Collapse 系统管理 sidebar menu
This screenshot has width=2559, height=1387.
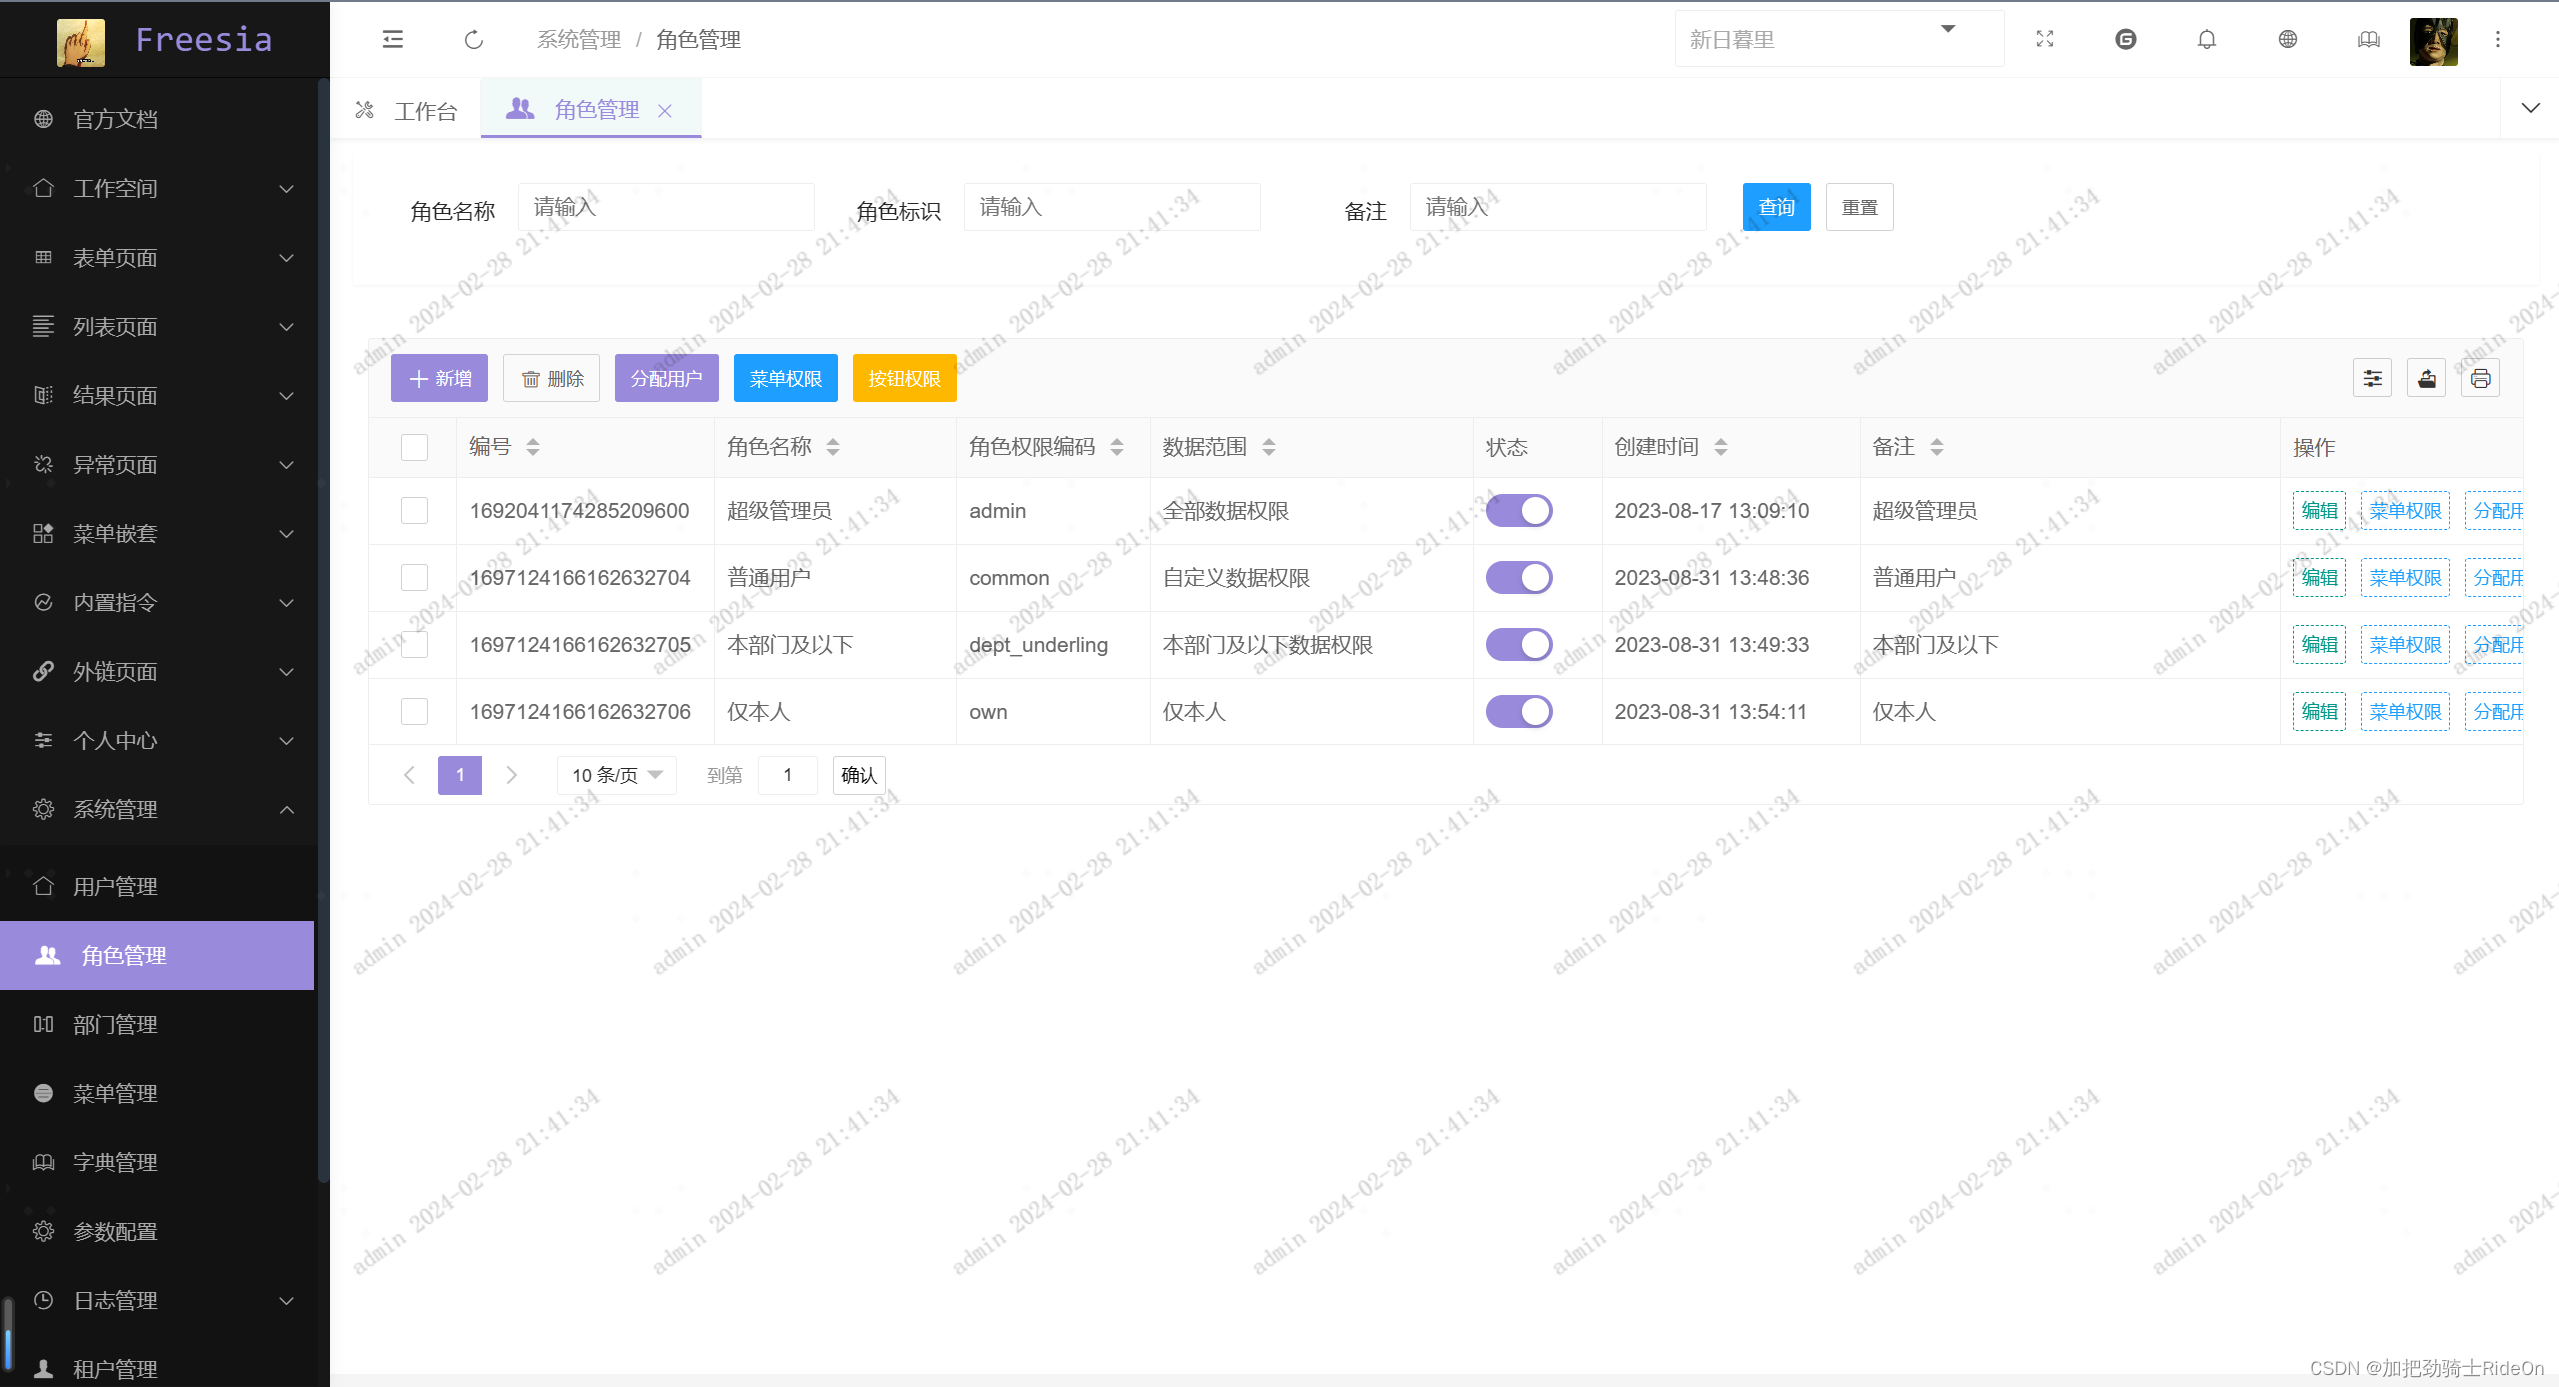[x=158, y=809]
